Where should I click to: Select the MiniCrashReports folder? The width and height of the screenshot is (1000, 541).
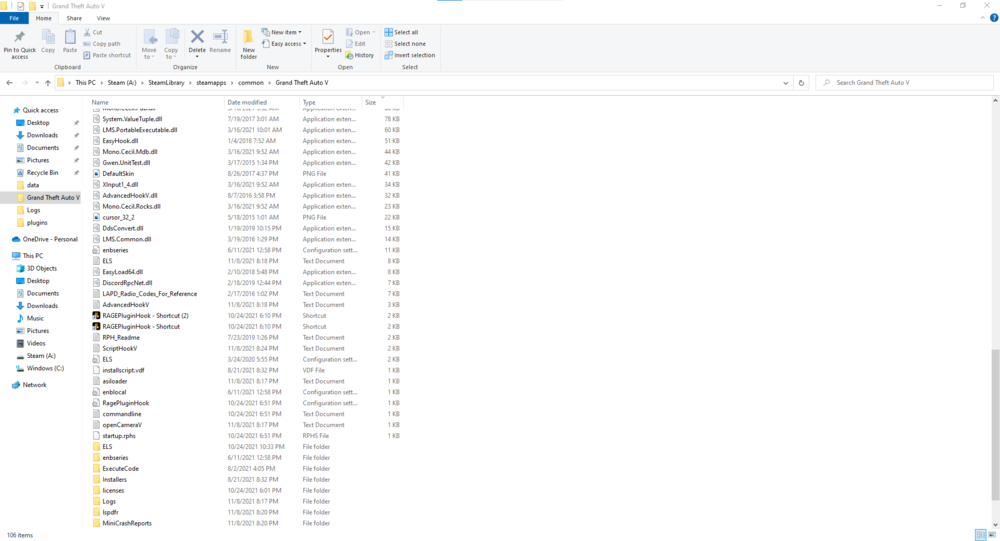127,522
